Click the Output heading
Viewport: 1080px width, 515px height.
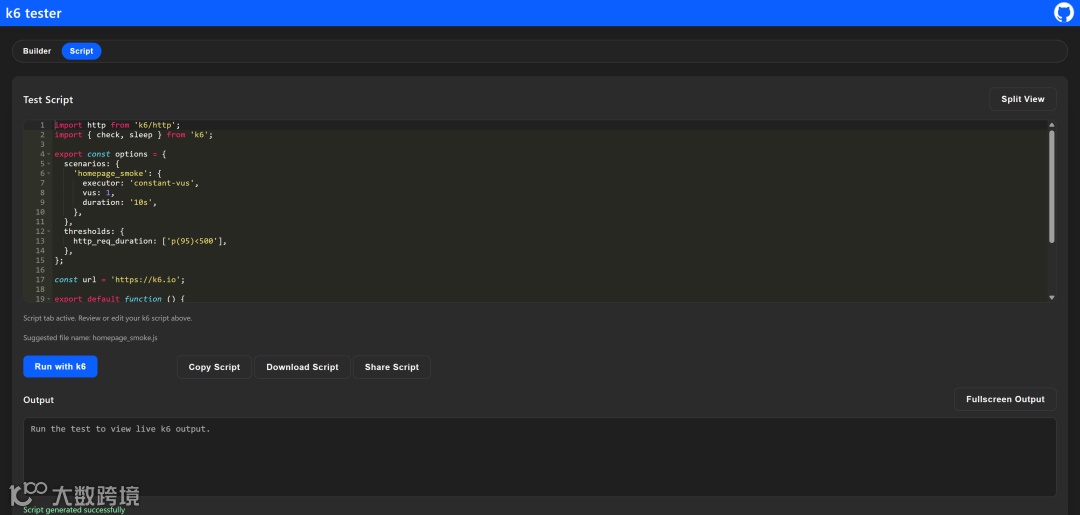tap(39, 400)
